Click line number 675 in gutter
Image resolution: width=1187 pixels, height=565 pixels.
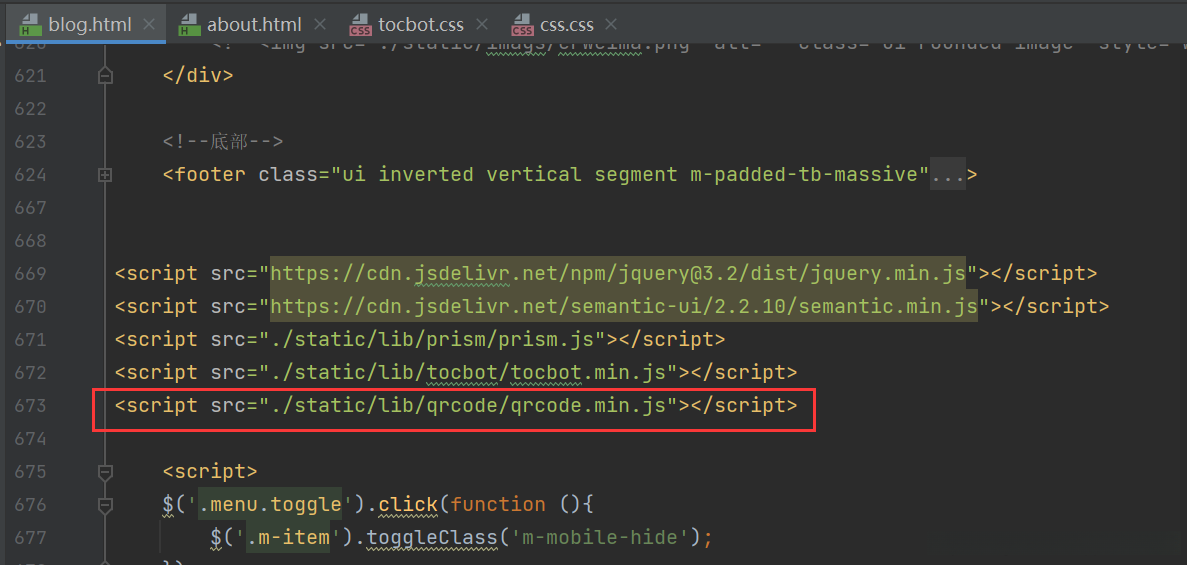30,471
